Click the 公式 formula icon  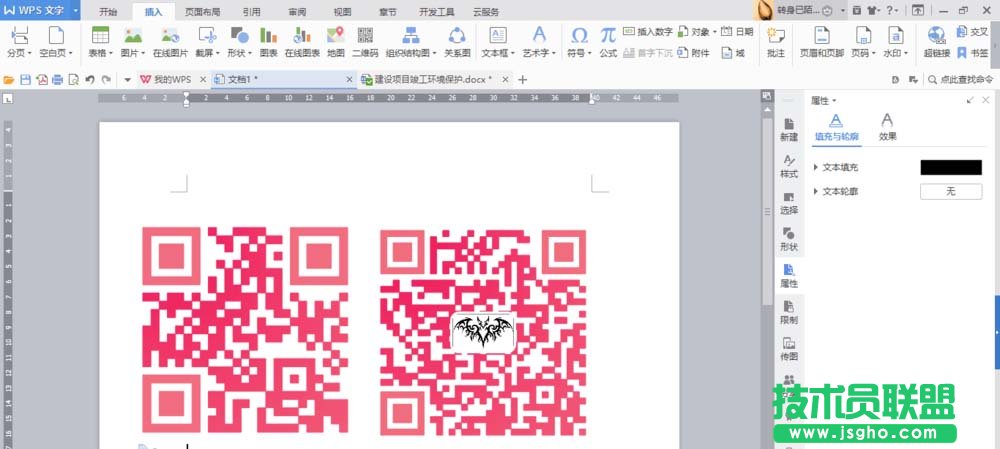(608, 40)
